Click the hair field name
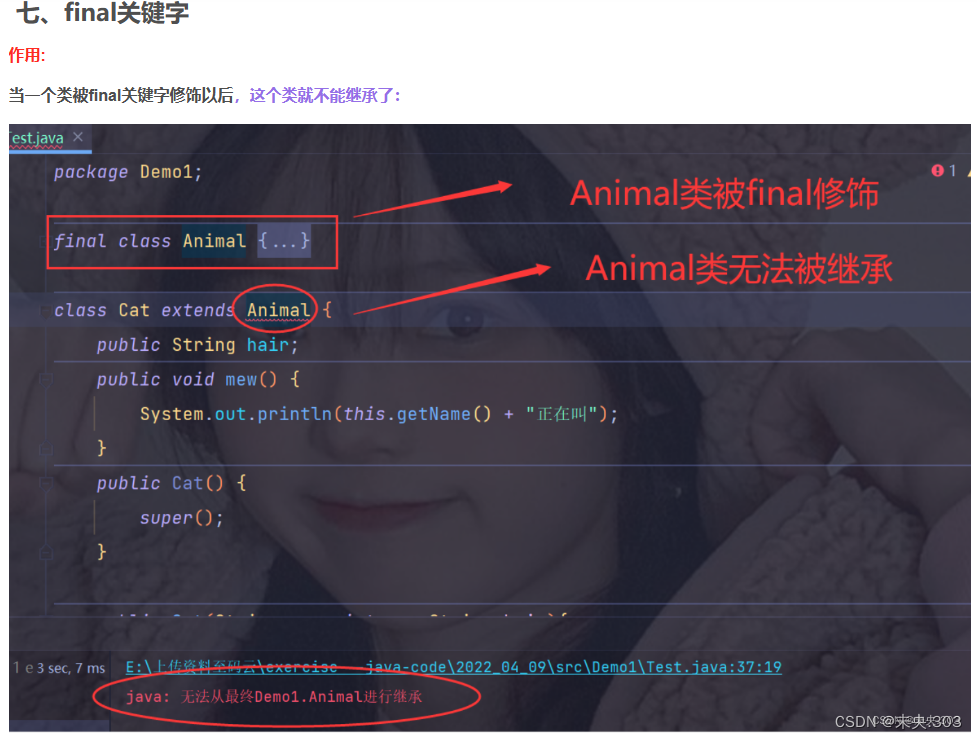 click(x=267, y=344)
